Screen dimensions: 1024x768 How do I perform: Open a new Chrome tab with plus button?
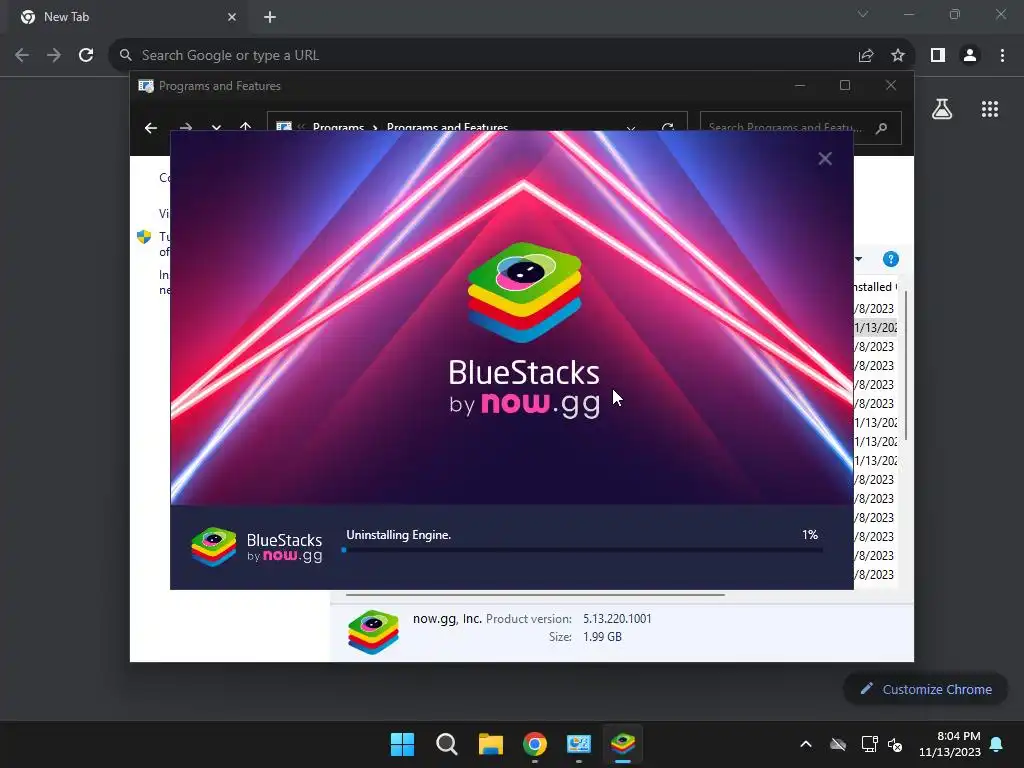coord(270,17)
